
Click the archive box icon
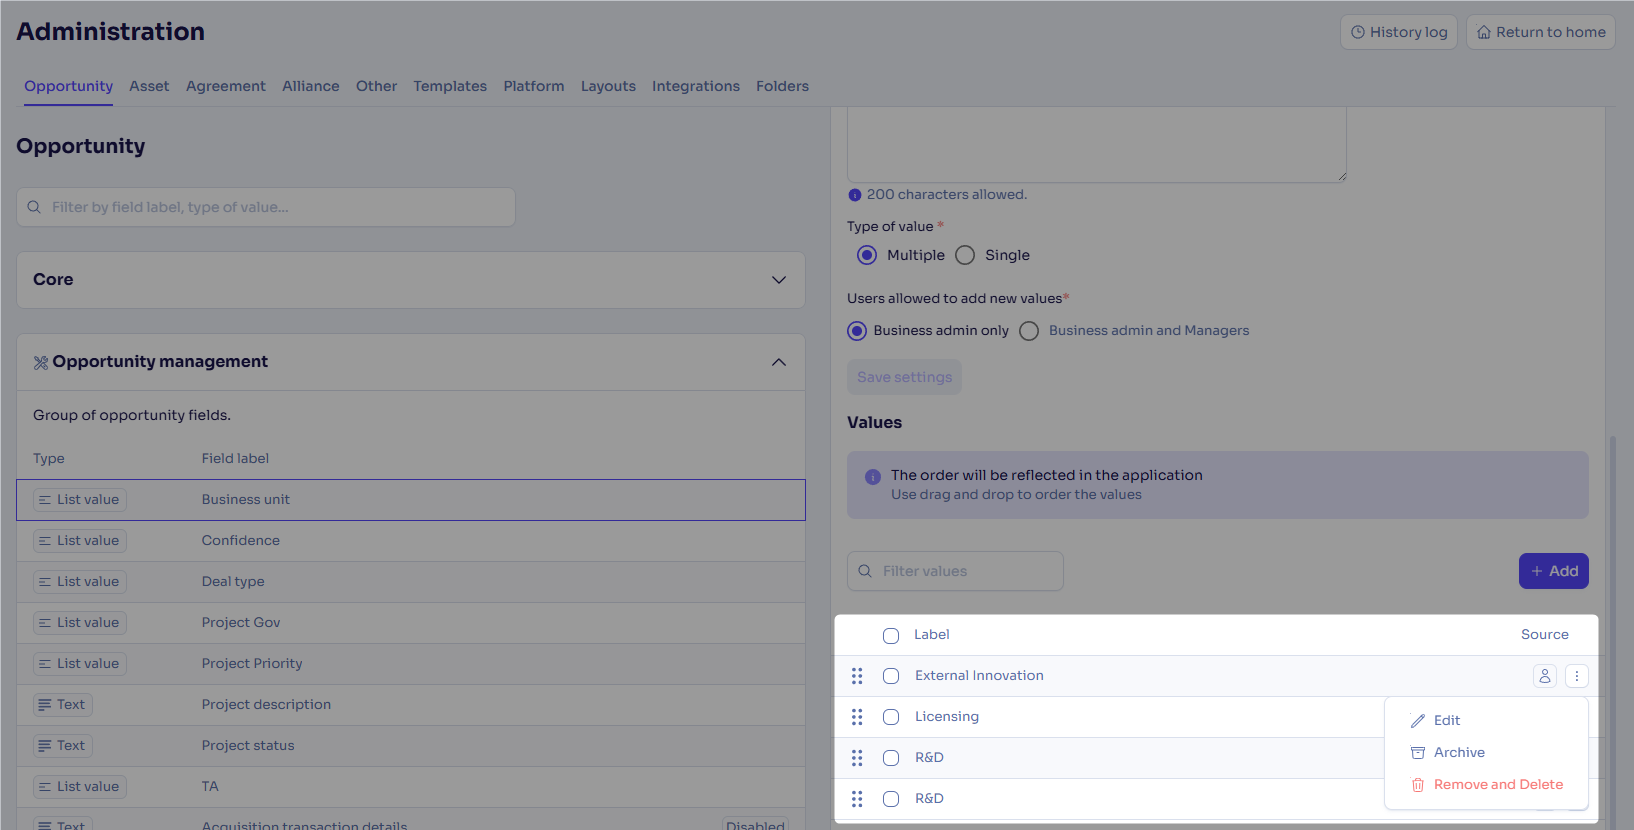1417,753
